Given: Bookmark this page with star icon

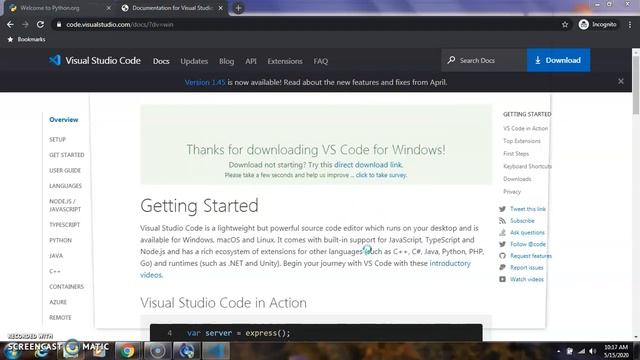Looking at the screenshot, I should pos(565,24).
